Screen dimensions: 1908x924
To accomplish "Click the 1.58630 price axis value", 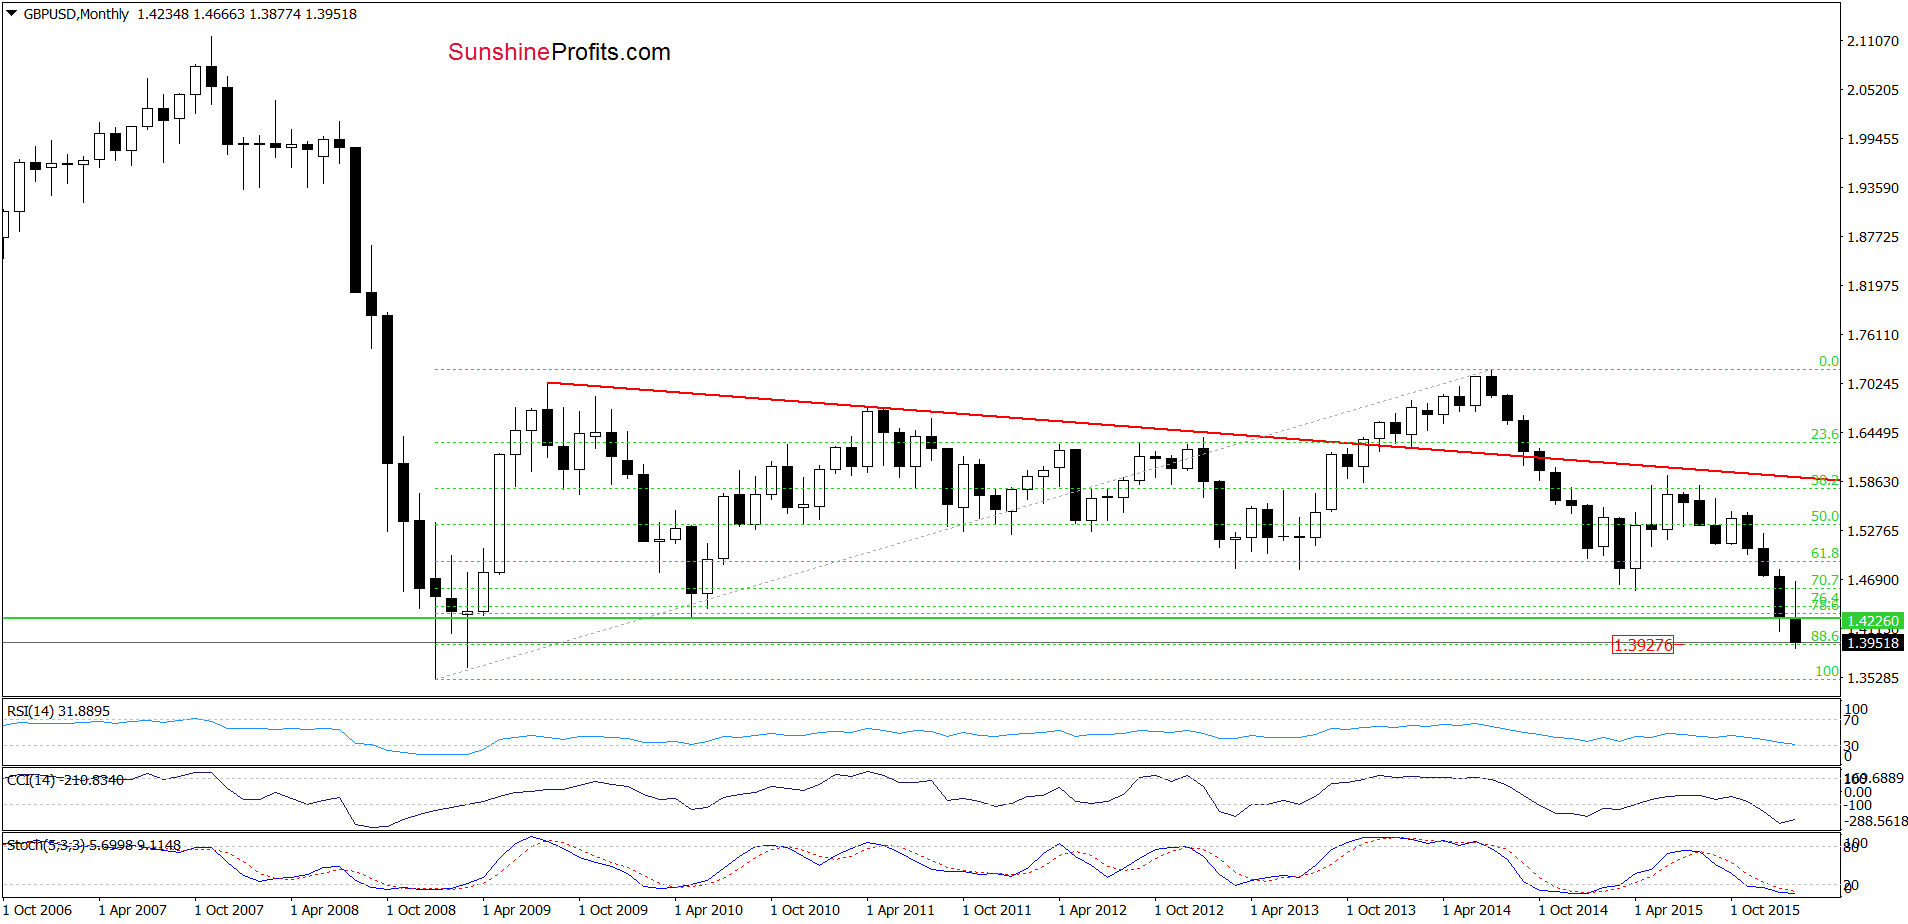I will click(1873, 482).
